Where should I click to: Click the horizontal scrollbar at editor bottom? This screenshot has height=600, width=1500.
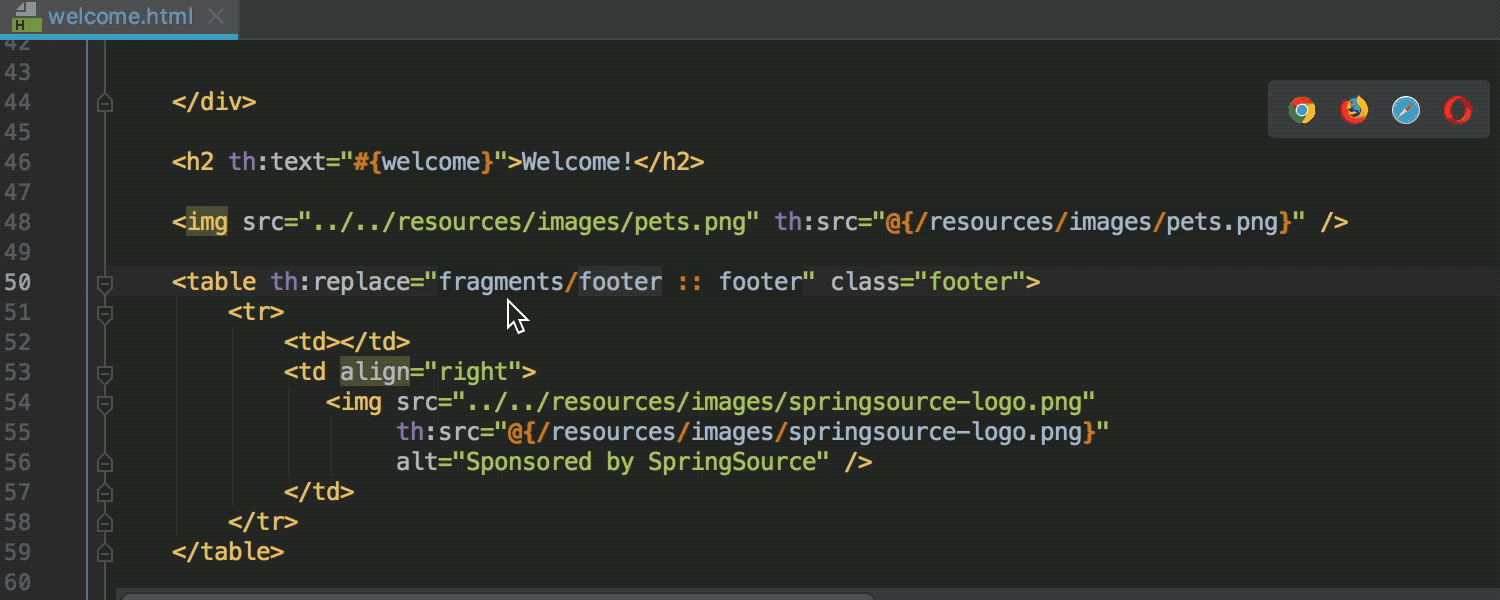pyautogui.click(x=497, y=596)
